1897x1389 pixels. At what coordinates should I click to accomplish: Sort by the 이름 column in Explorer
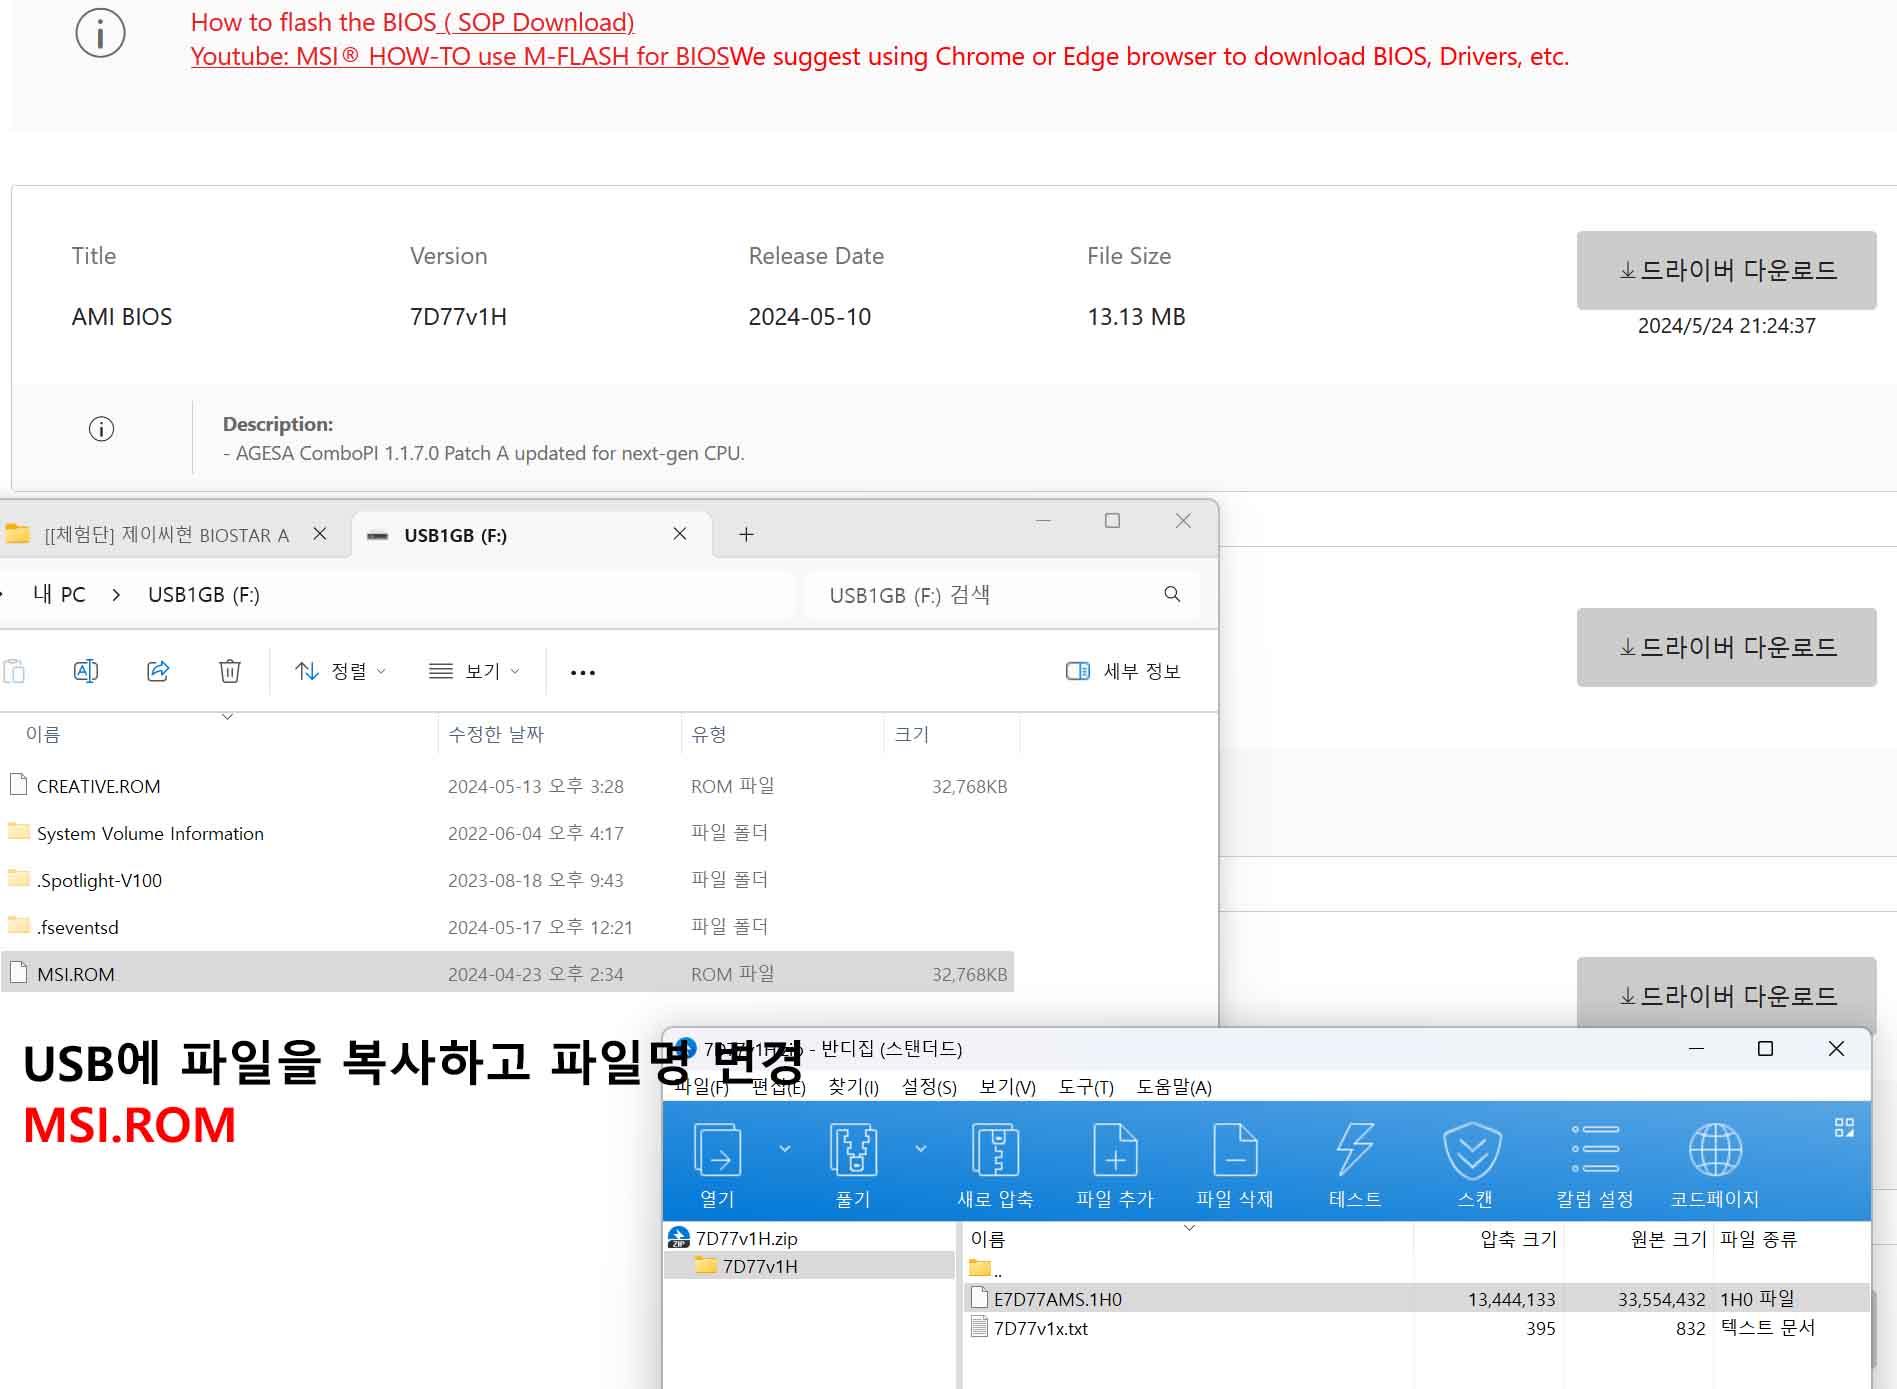coord(221,734)
